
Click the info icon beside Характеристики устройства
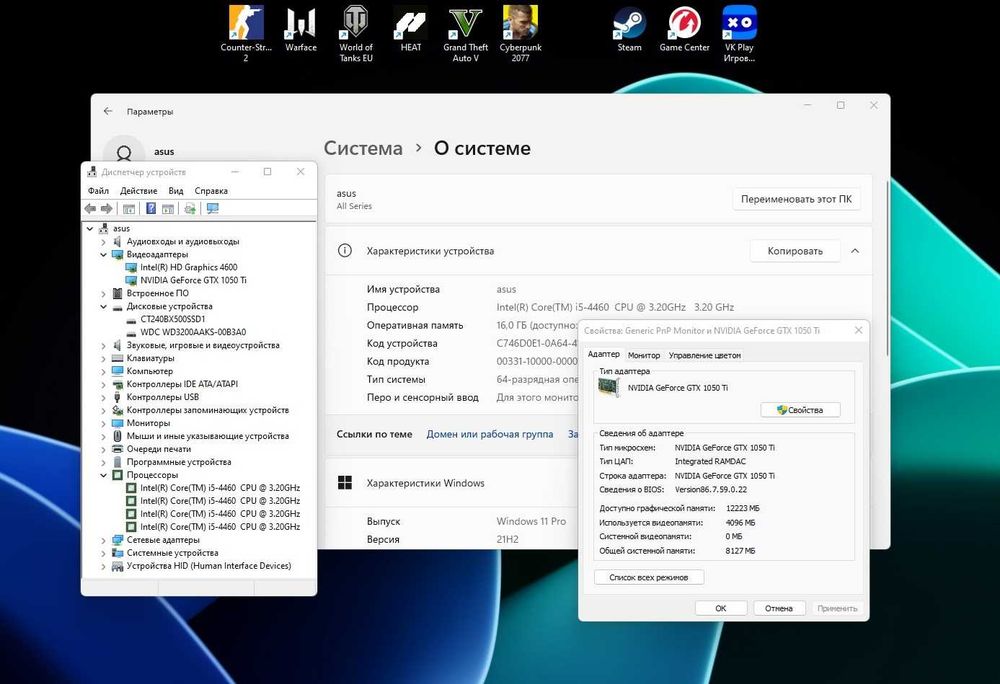[344, 251]
